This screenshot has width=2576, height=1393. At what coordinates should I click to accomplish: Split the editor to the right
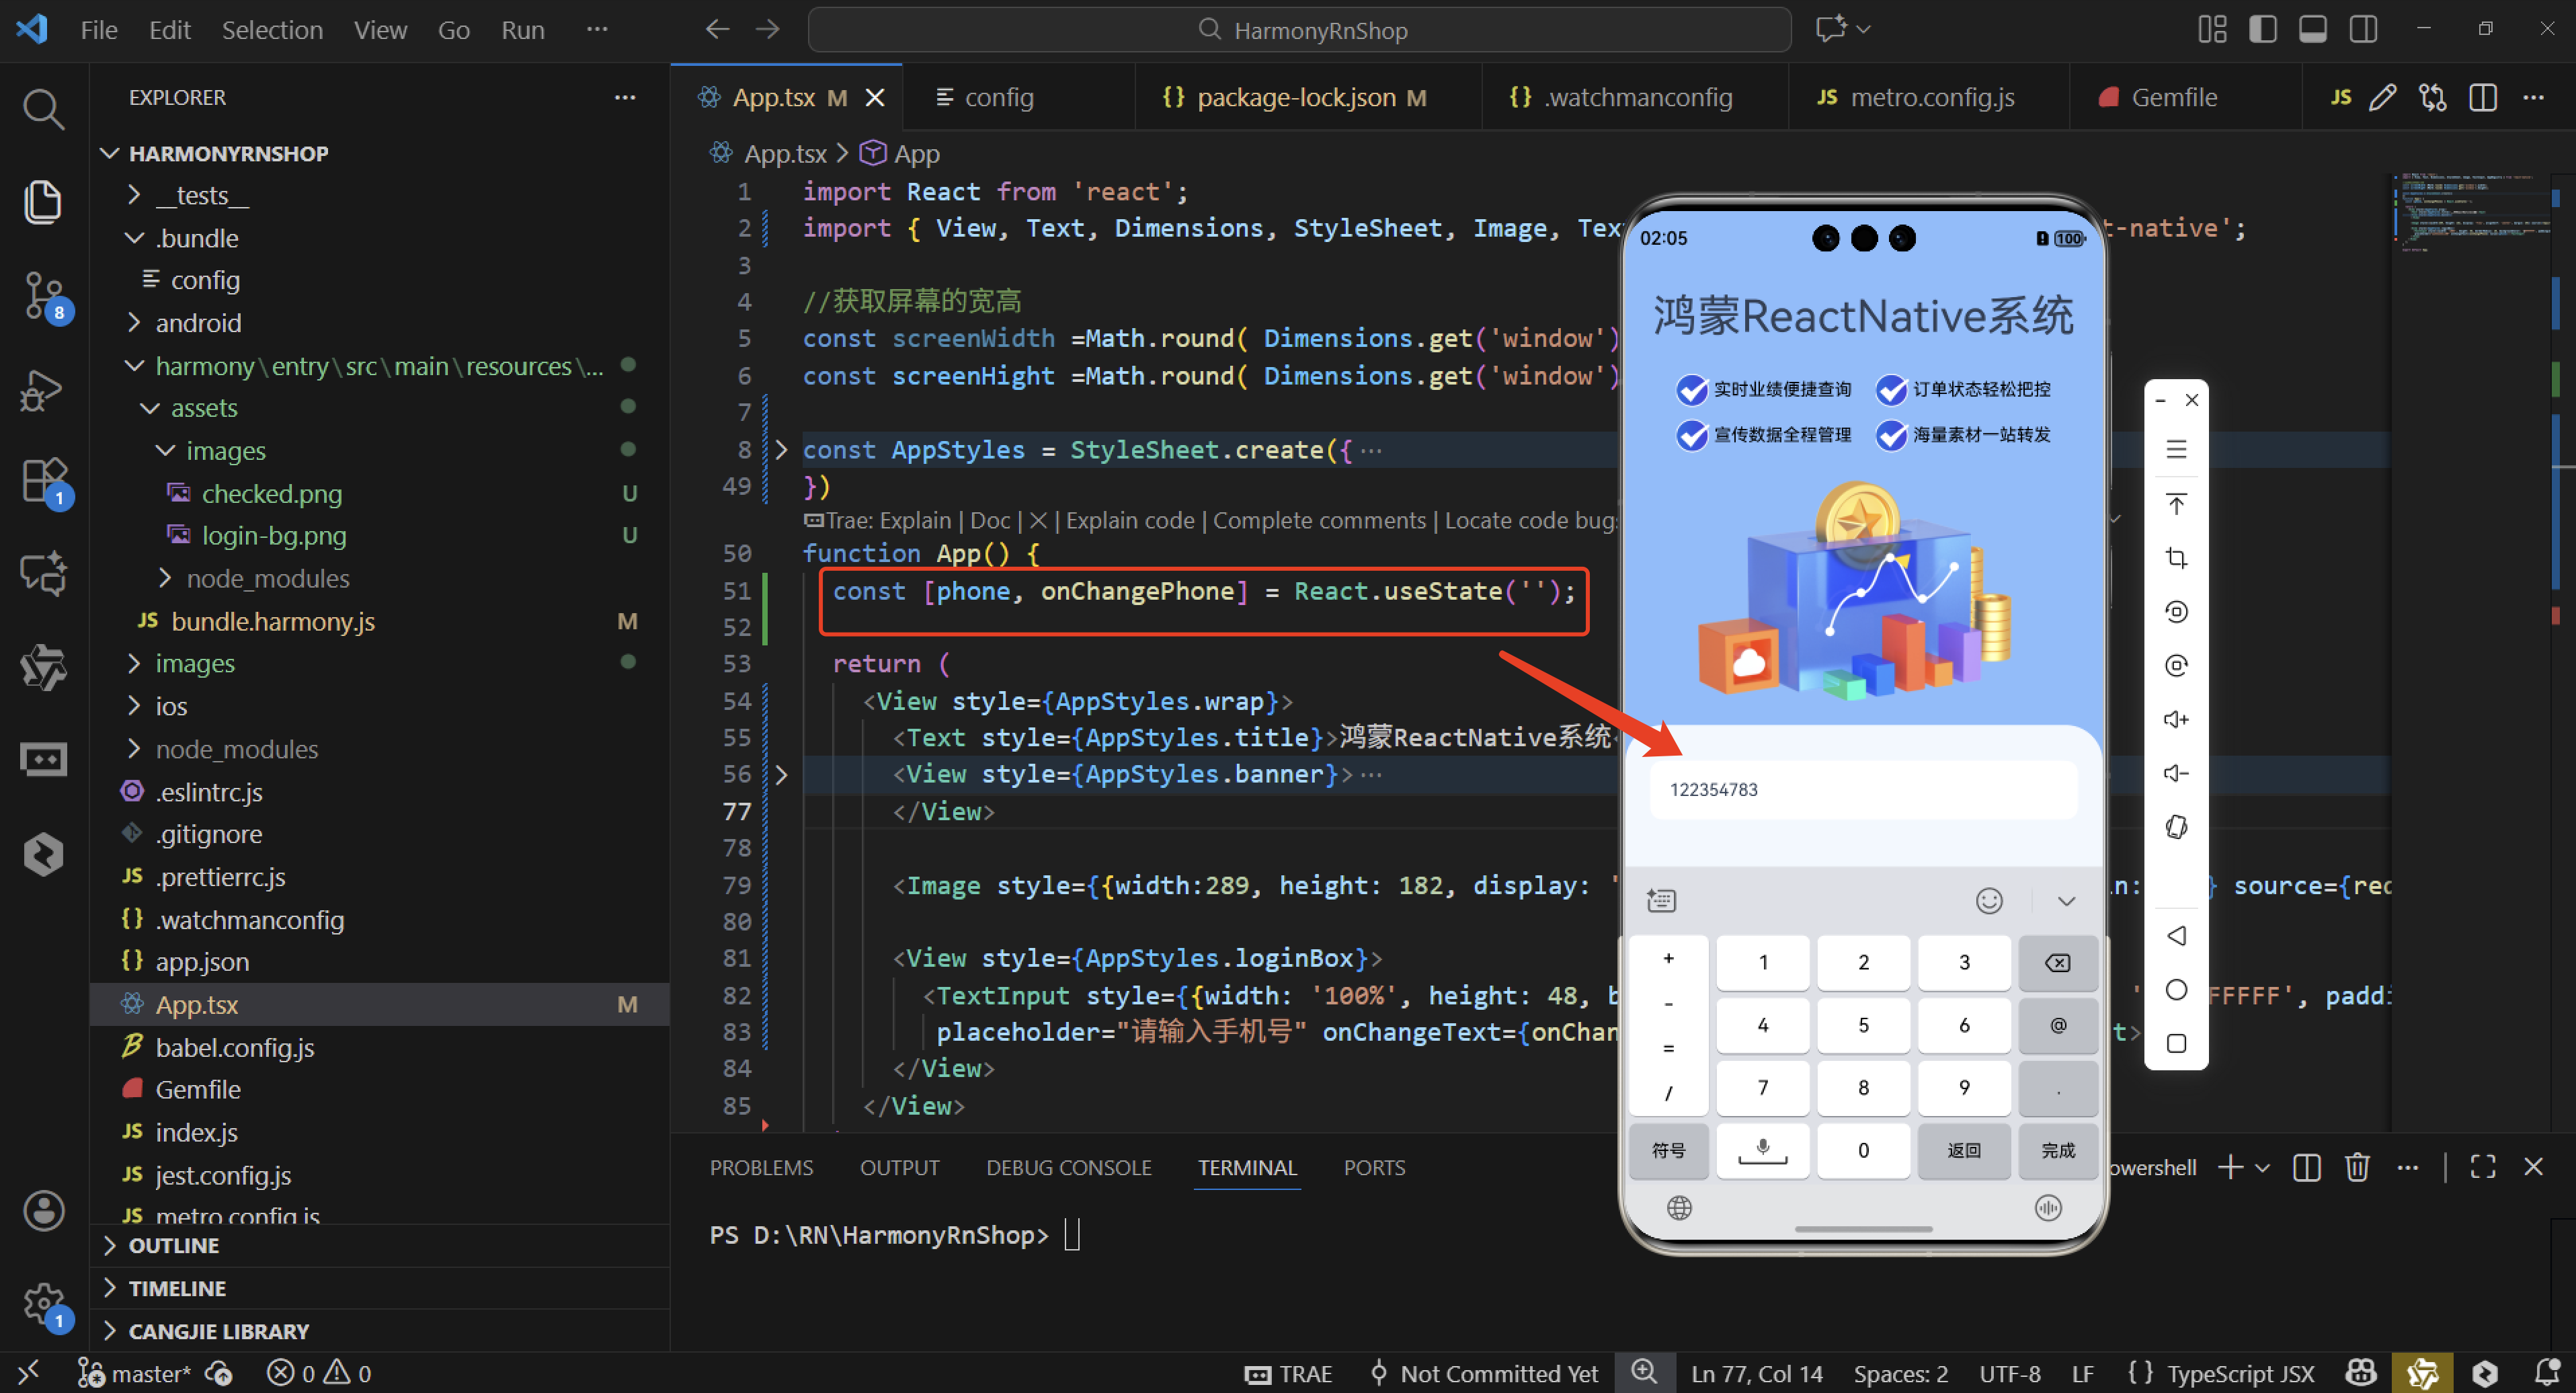point(2483,97)
